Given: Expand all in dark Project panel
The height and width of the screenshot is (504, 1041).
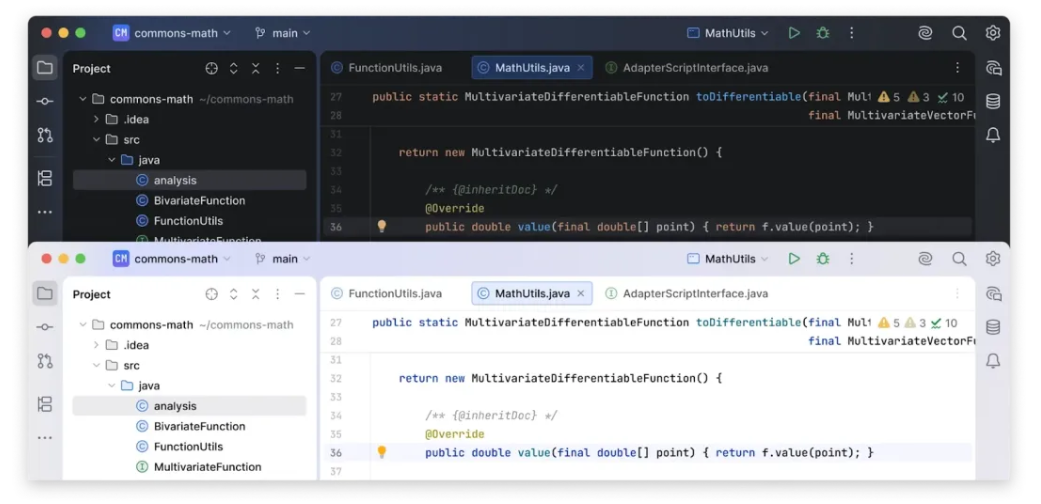Looking at the screenshot, I should pos(234,68).
